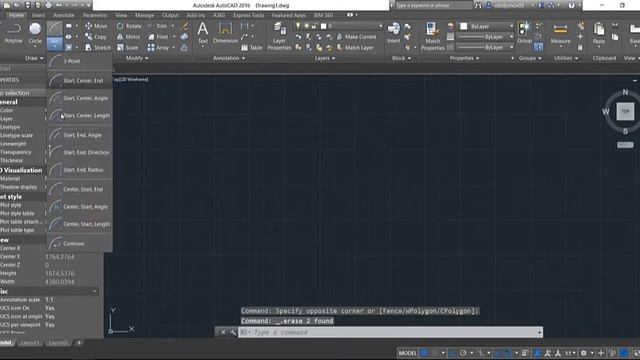Choose the Continue arc option

[80, 243]
